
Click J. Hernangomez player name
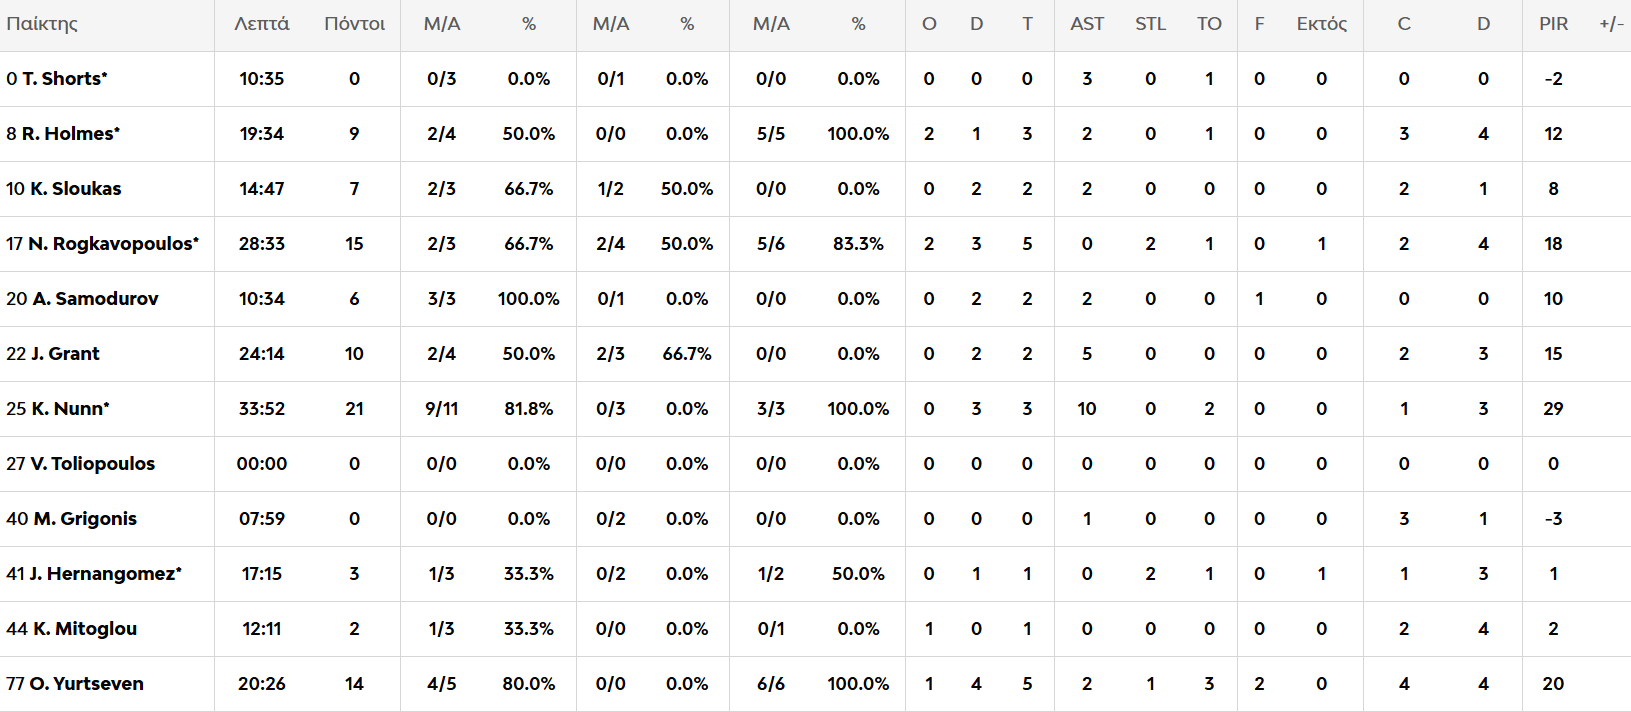click(104, 574)
